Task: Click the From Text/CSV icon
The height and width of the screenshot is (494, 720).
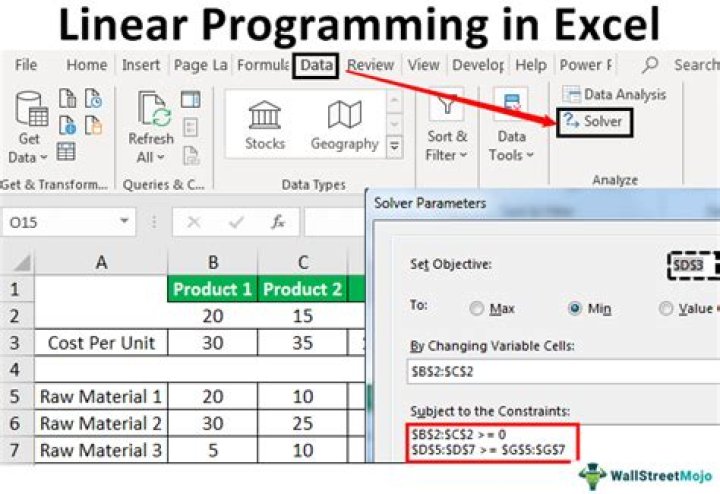Action: click(x=68, y=99)
